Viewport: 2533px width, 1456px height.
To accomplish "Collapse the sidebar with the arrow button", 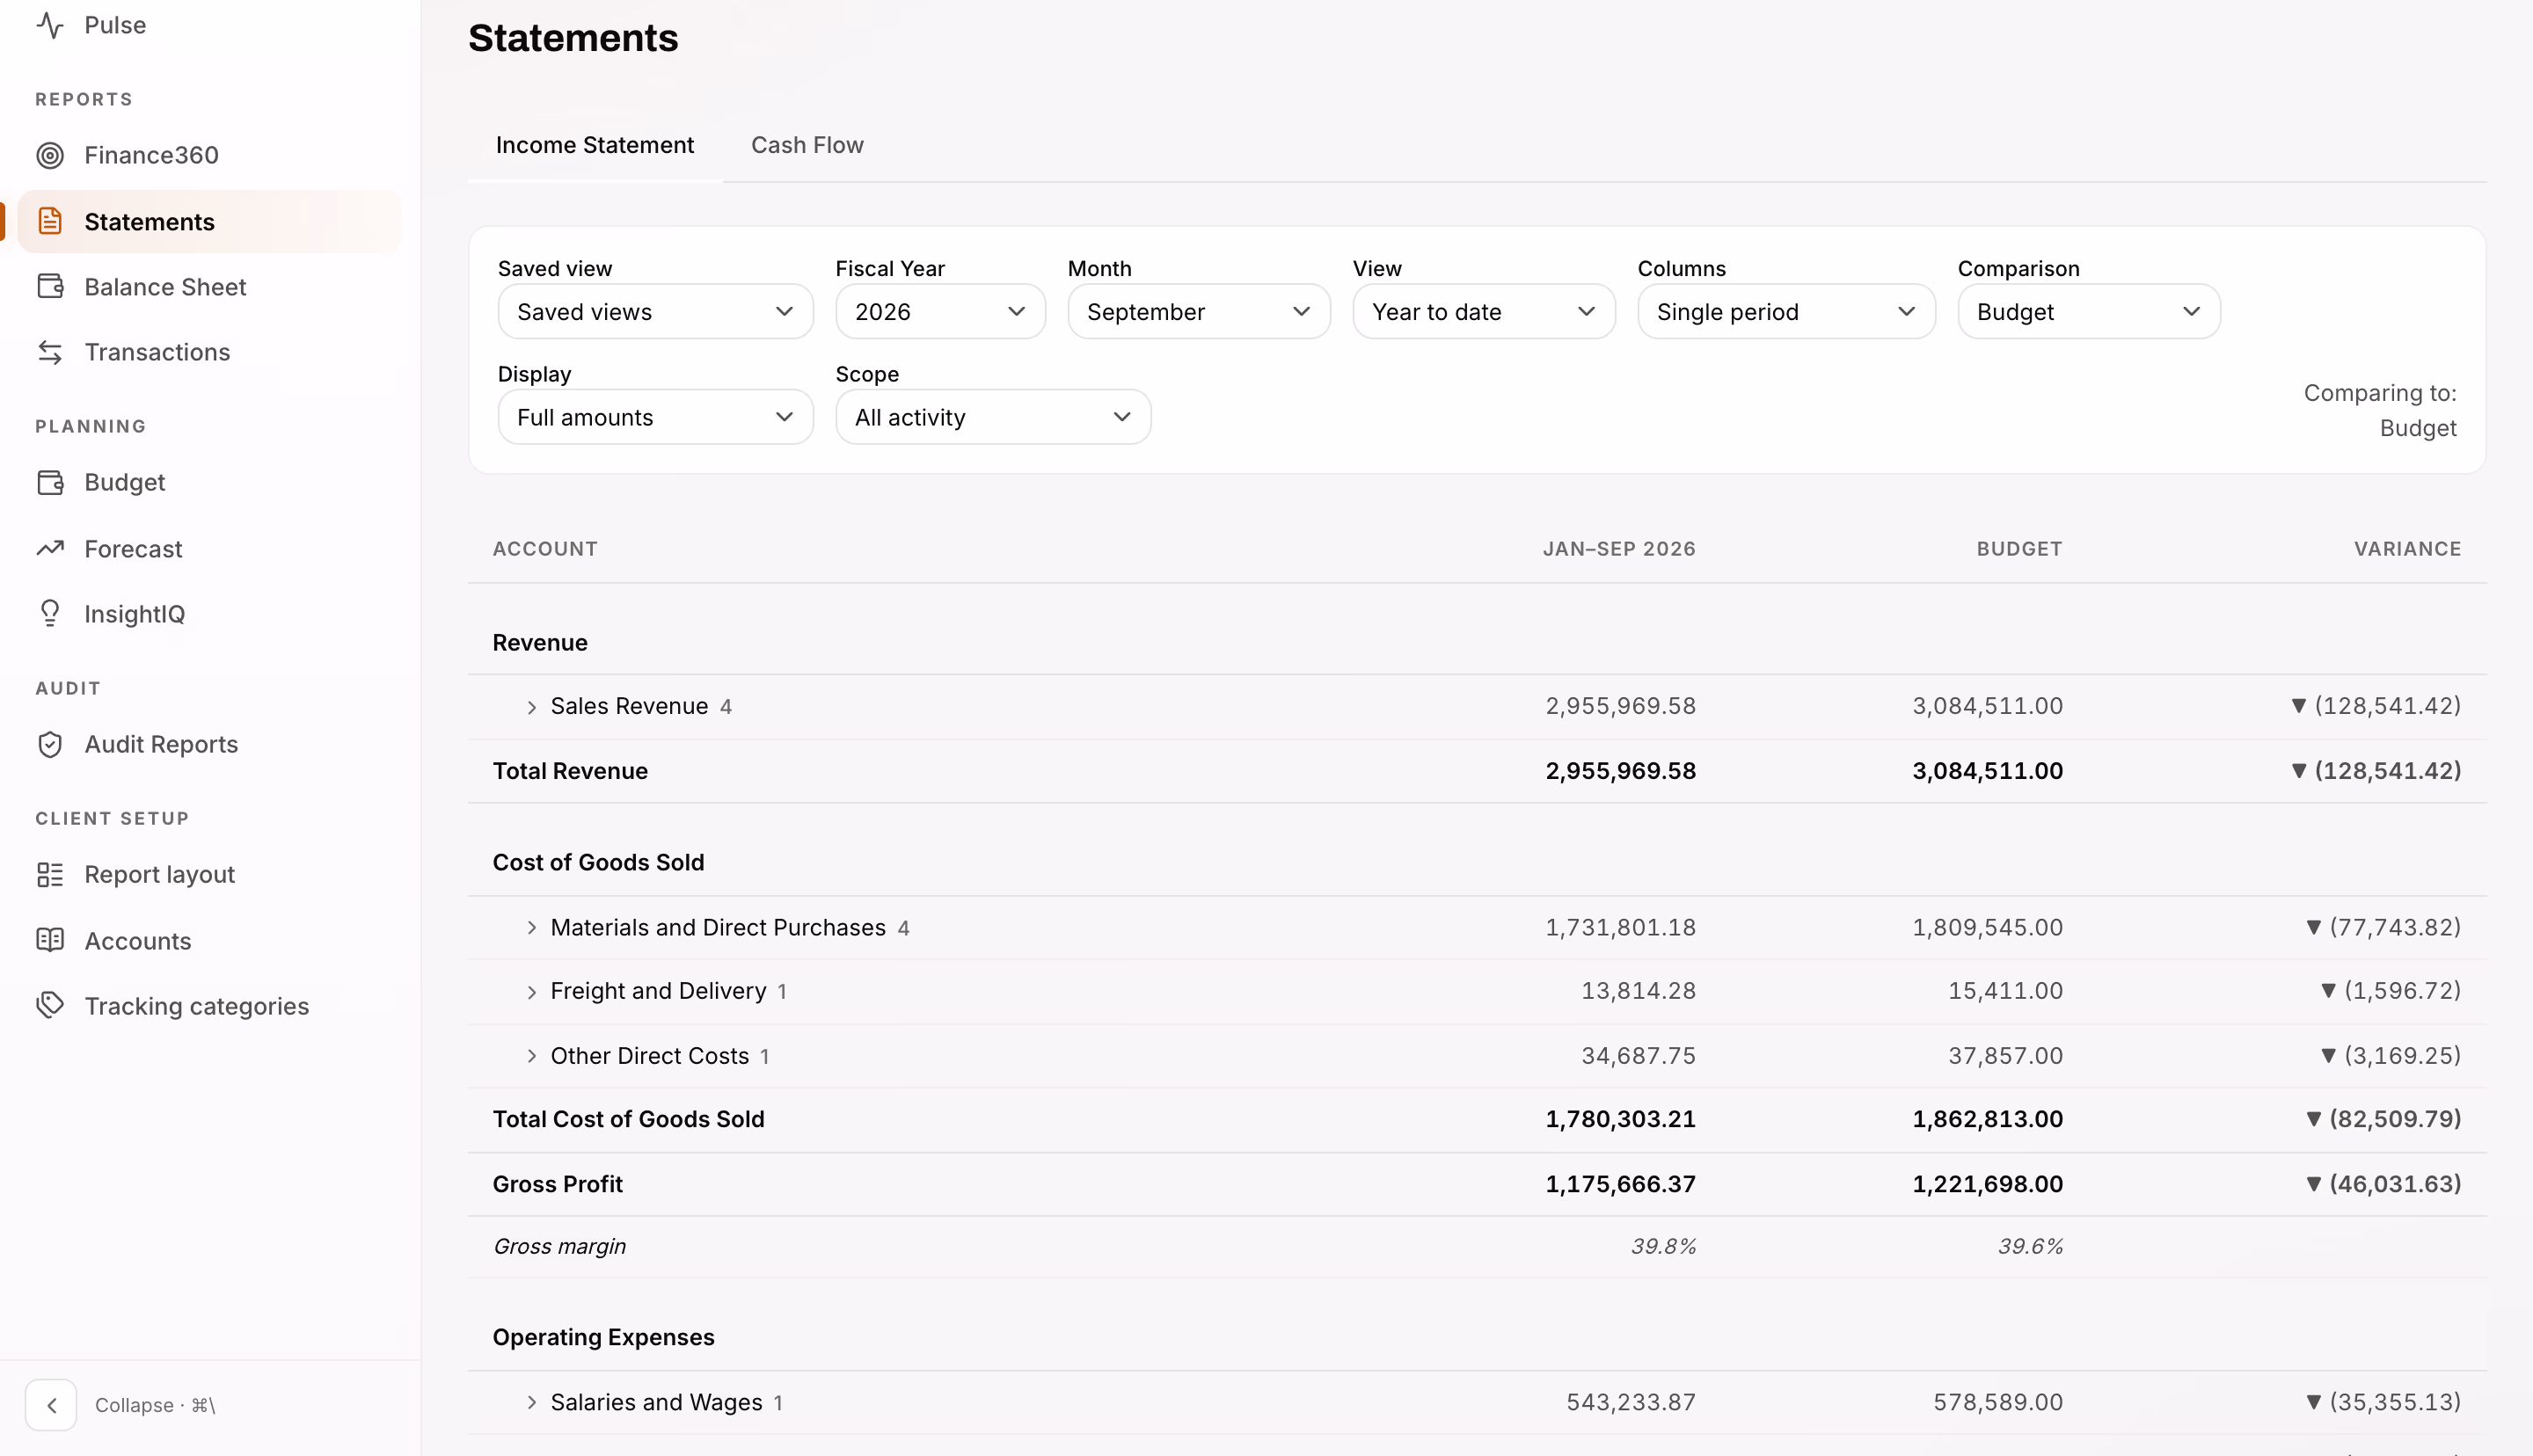I will pos(51,1405).
